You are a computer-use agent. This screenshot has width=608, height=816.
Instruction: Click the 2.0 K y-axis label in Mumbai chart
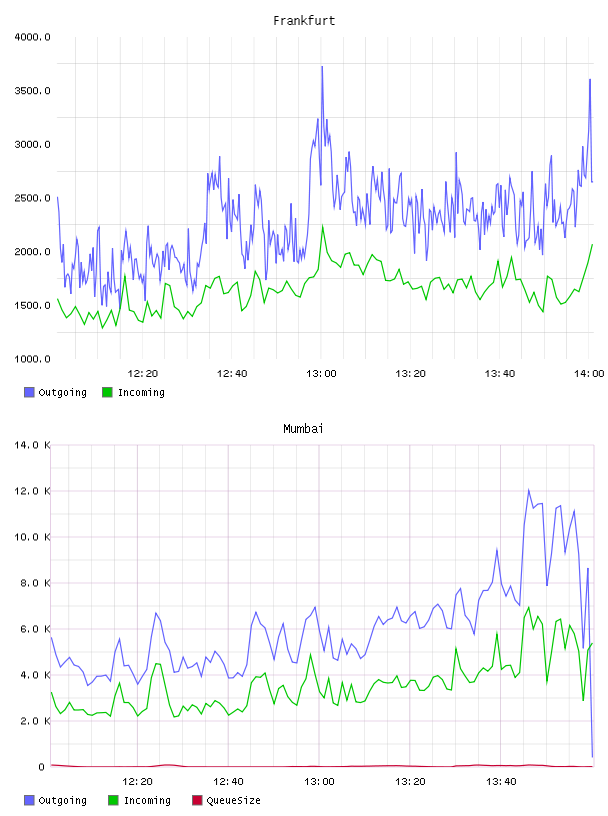(x=35, y=721)
